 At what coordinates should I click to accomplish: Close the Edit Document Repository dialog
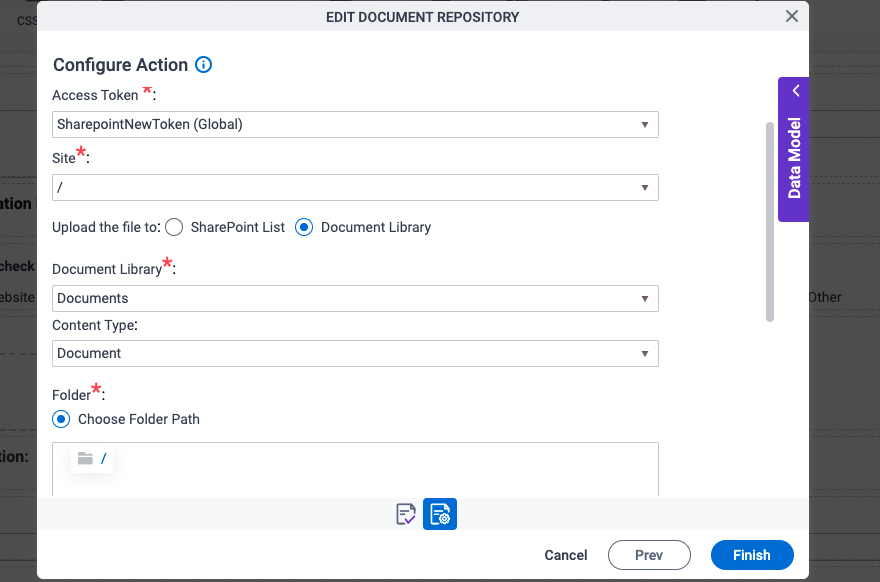coord(791,16)
